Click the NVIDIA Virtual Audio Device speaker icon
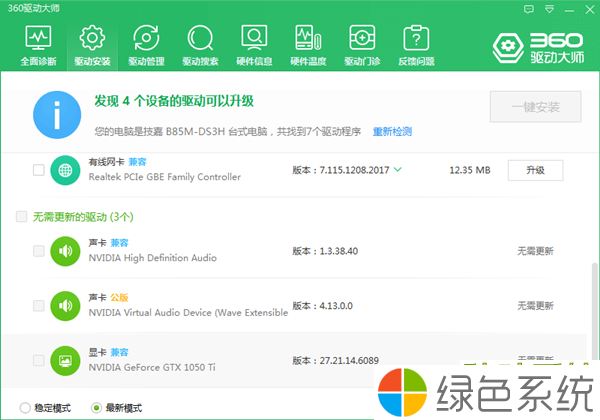Image resolution: width=600 pixels, height=420 pixels. coord(65,306)
